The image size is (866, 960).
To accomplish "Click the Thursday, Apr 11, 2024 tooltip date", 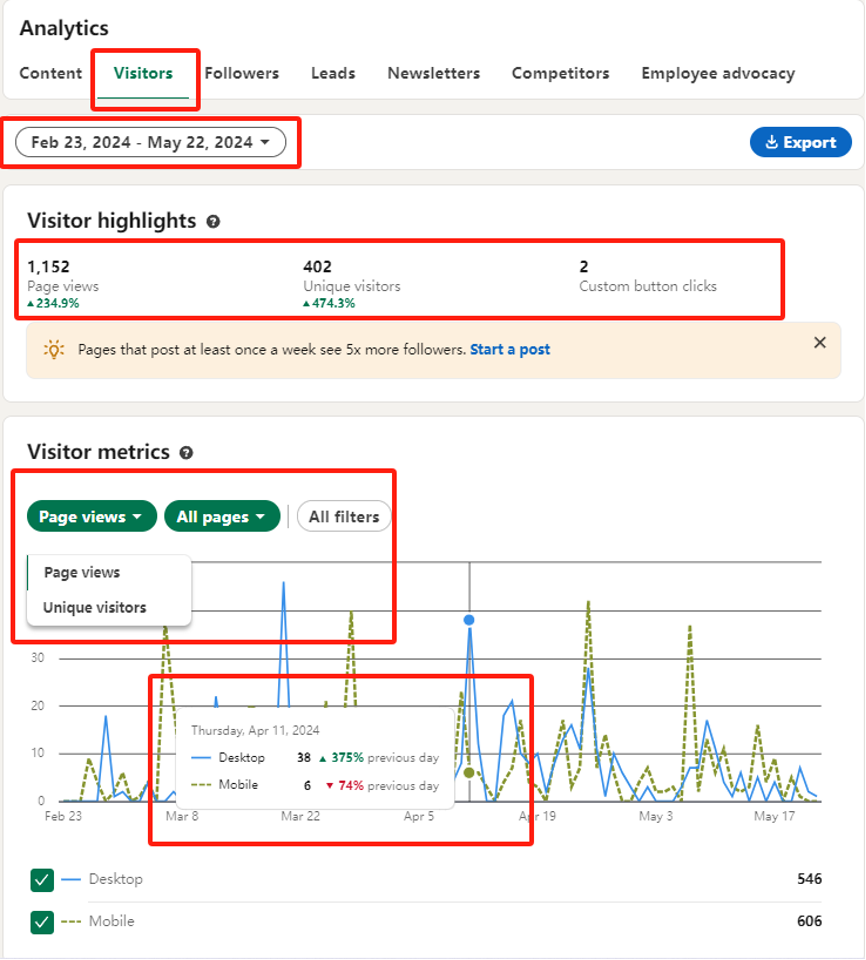I will 255,730.
